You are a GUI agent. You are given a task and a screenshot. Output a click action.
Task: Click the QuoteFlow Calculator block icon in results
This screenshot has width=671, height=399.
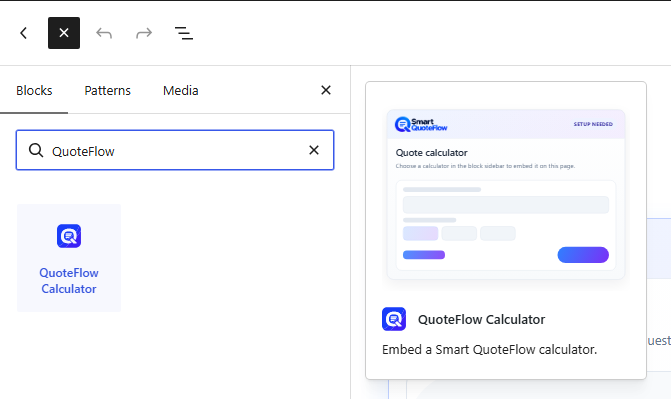coord(69,236)
